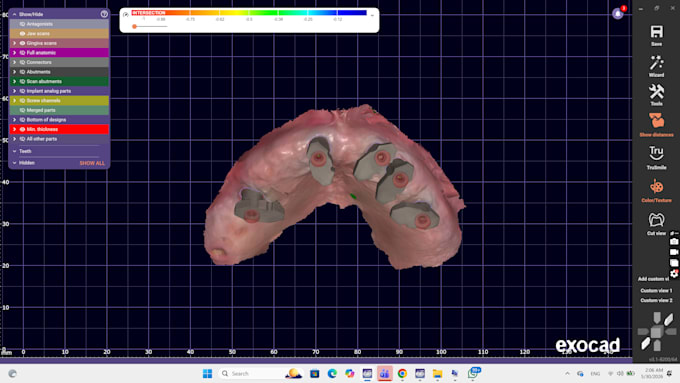Show the Screw channels layer
This screenshot has width=680, height=383.
(22, 100)
